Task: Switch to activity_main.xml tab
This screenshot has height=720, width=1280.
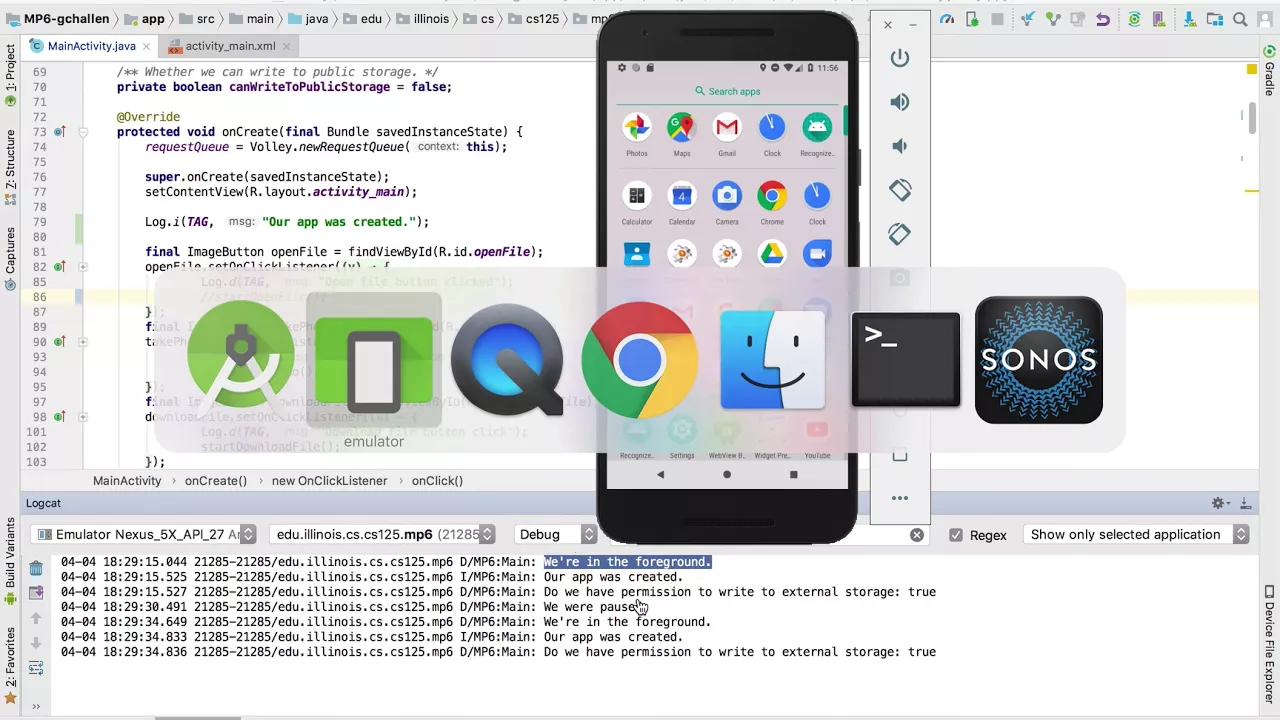Action: 229,46
